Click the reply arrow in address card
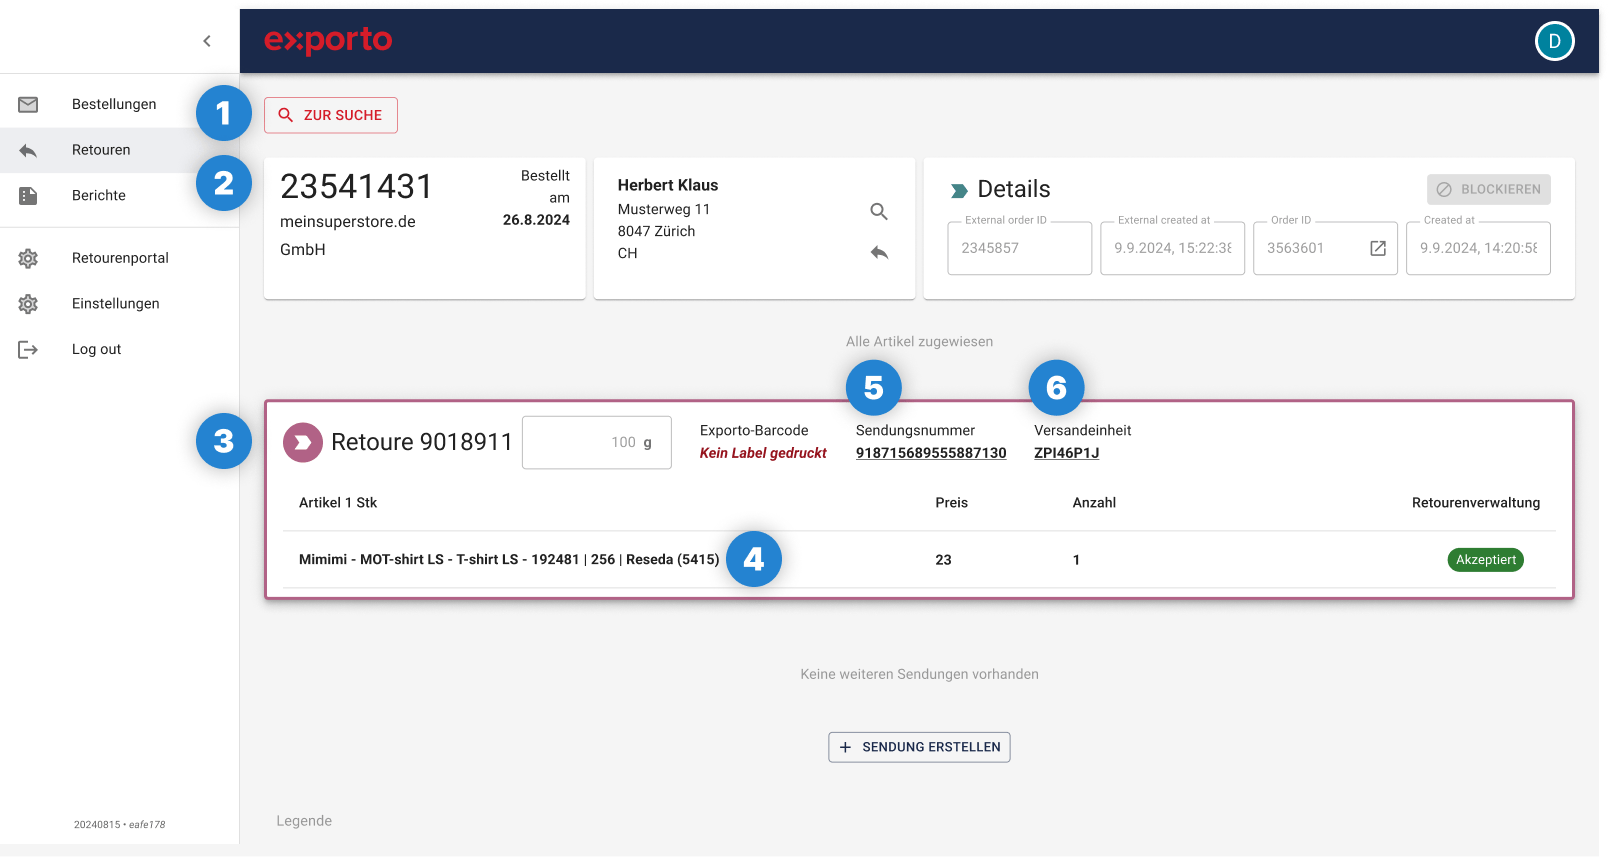1609x857 pixels. click(879, 252)
